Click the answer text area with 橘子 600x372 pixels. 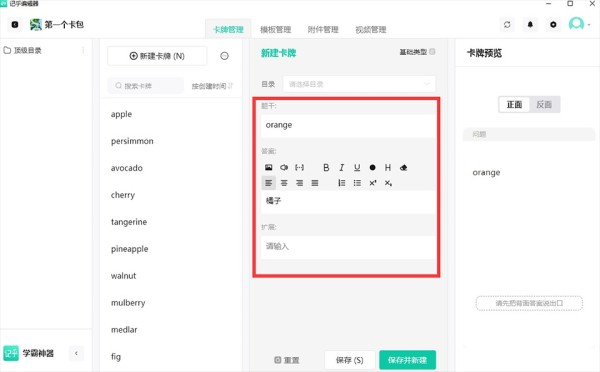click(x=347, y=201)
